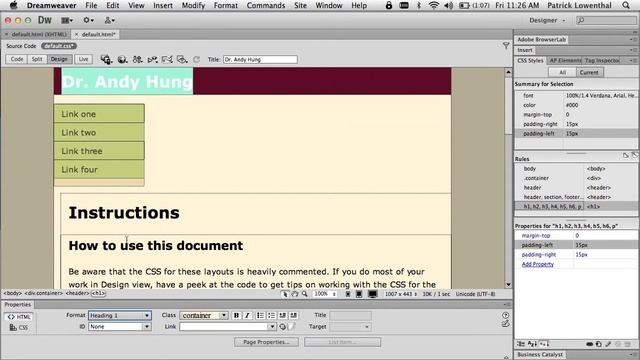640x360 pixels.
Task: Click the filter related files icon
Action: pyautogui.click(x=506, y=46)
